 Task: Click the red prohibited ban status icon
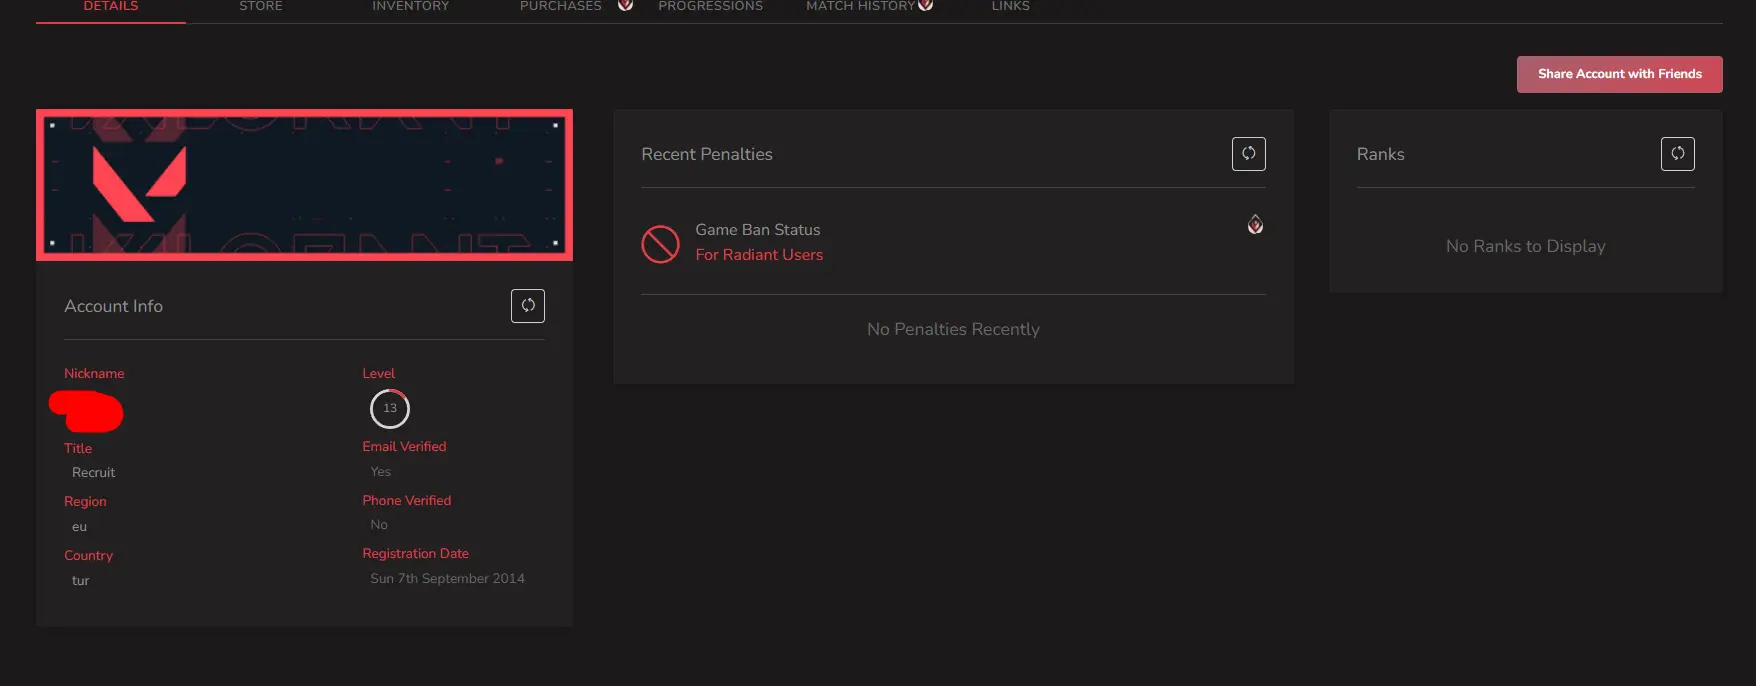point(660,244)
